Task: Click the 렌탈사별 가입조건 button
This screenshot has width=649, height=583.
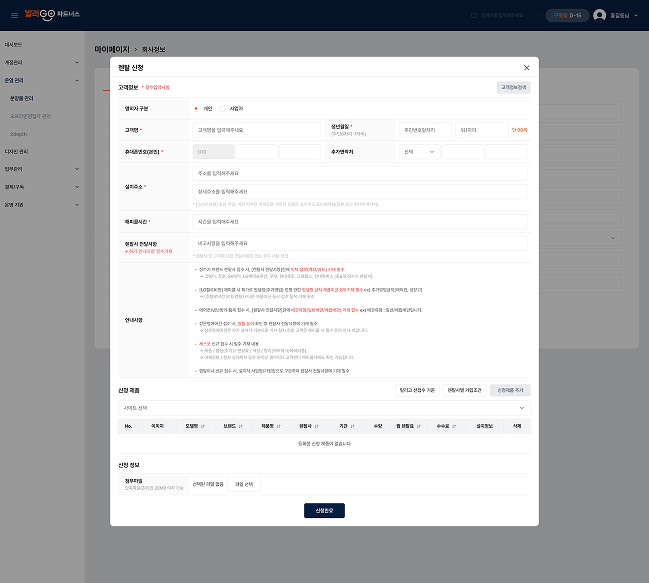Action: [x=464, y=390]
